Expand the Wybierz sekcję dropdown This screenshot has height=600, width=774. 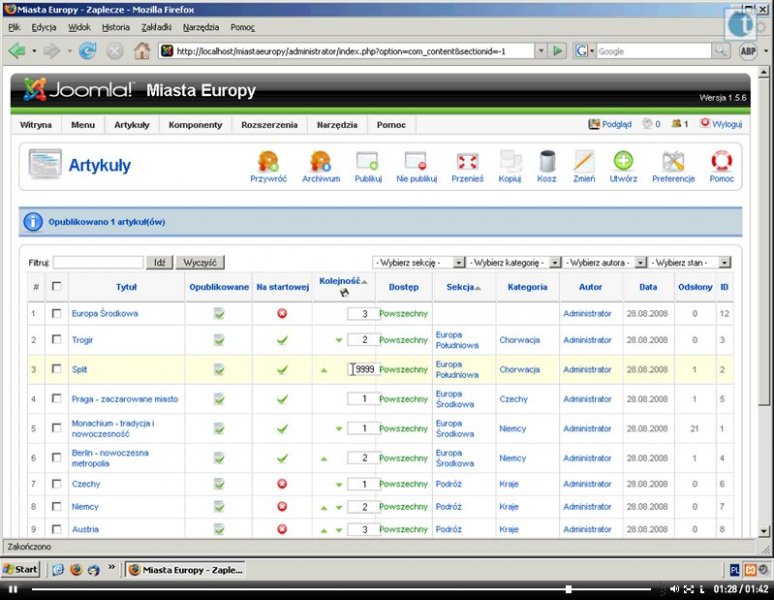click(x=419, y=262)
